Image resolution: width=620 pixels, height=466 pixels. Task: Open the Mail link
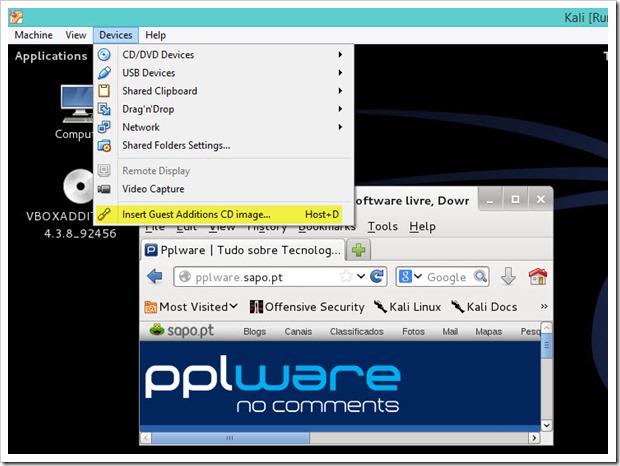450,332
